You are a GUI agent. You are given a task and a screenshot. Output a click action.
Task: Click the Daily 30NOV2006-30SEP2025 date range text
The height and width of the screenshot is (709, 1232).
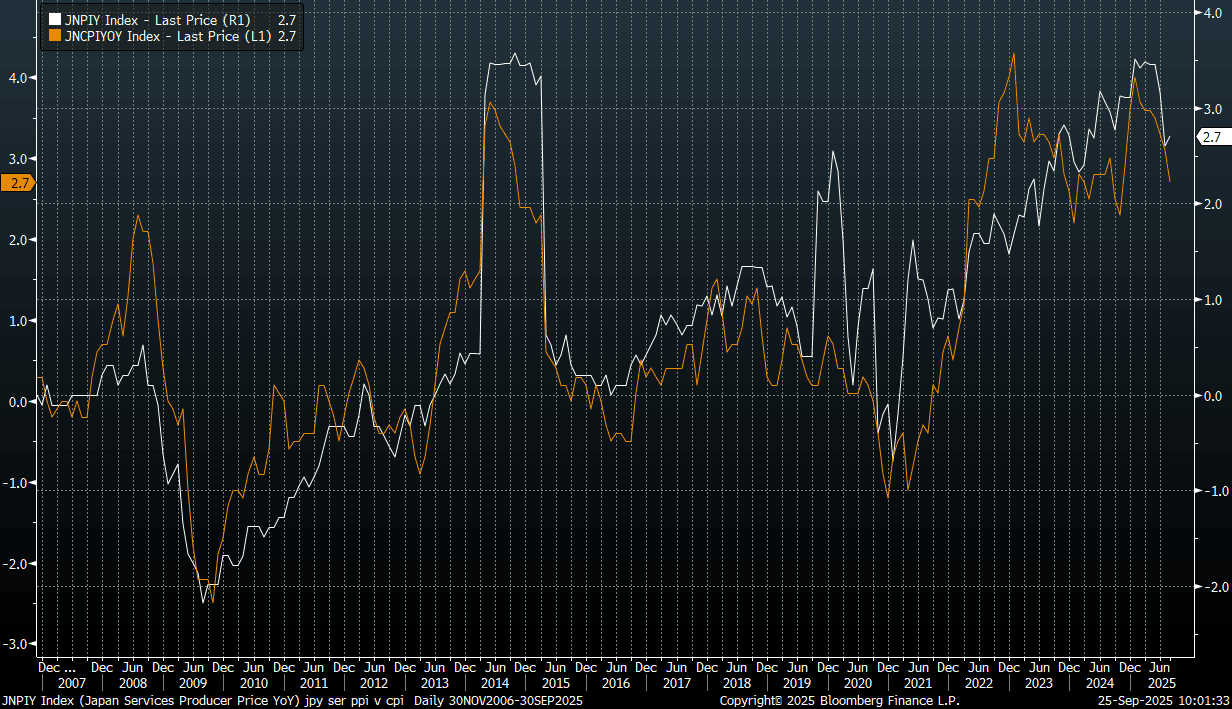point(498,701)
